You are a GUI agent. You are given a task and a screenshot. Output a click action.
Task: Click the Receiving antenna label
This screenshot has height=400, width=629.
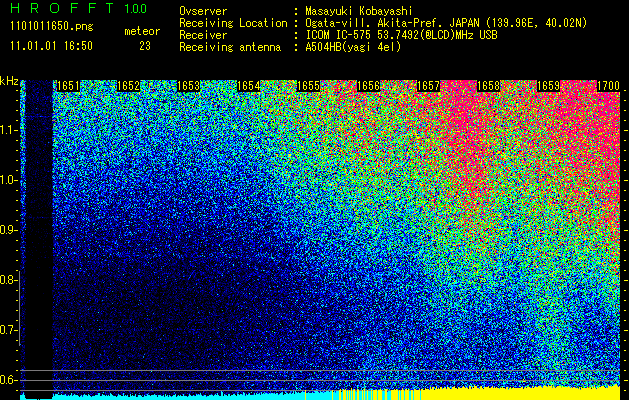coord(230,48)
